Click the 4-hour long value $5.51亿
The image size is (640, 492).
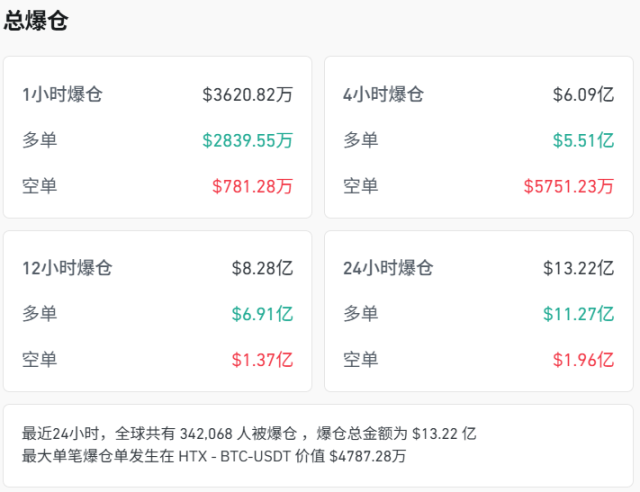pos(583,140)
